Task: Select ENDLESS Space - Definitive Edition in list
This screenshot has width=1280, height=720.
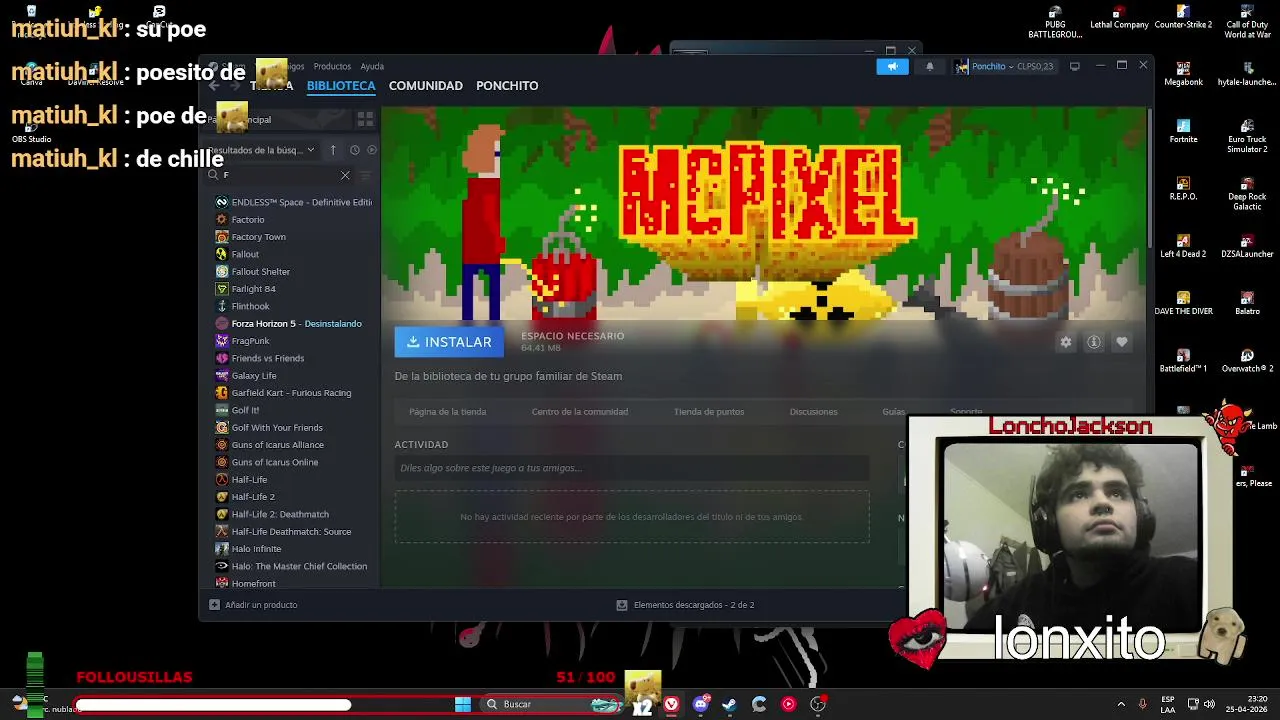Action: click(x=294, y=202)
